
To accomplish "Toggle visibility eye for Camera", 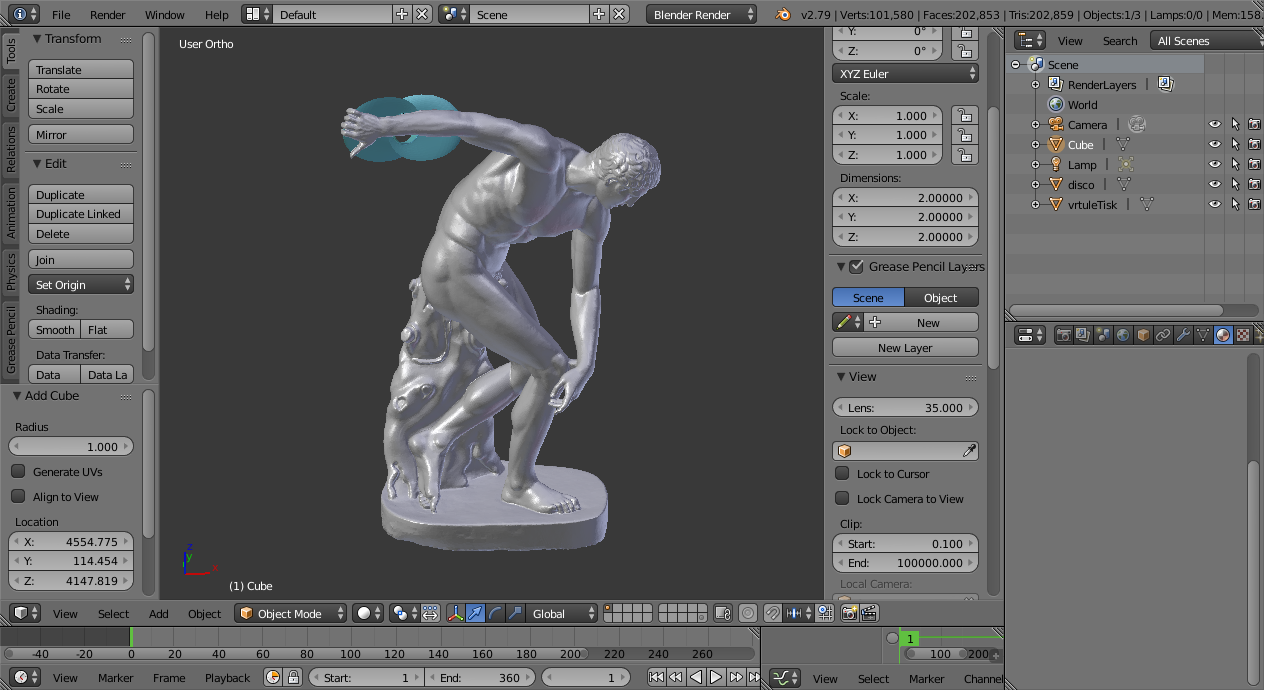I will tap(1215, 125).
